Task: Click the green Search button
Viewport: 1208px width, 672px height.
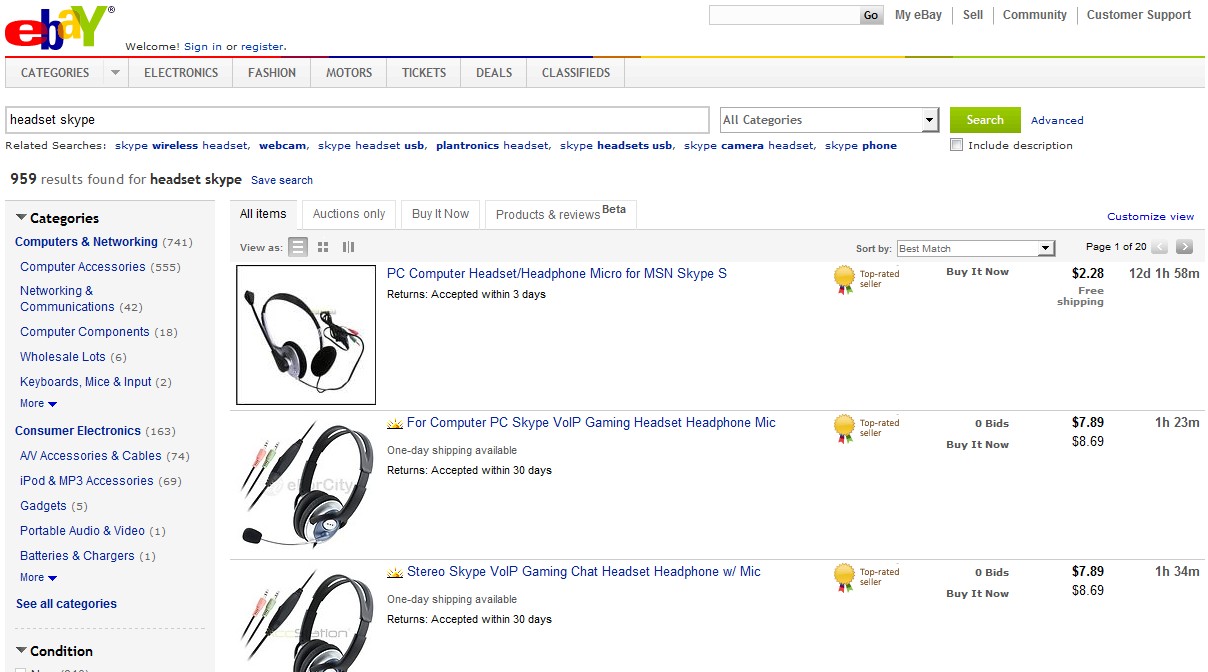Action: pos(985,120)
